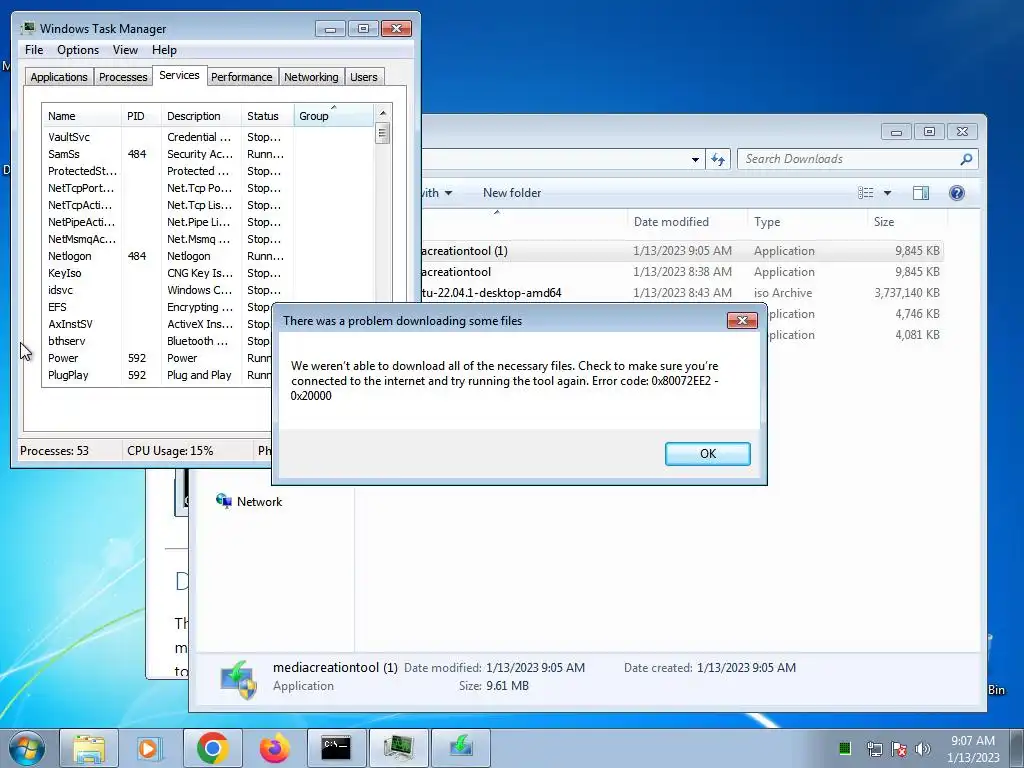Viewport: 1024px width, 768px height.
Task: Switch to media creation tool taskbar button
Action: click(461, 748)
